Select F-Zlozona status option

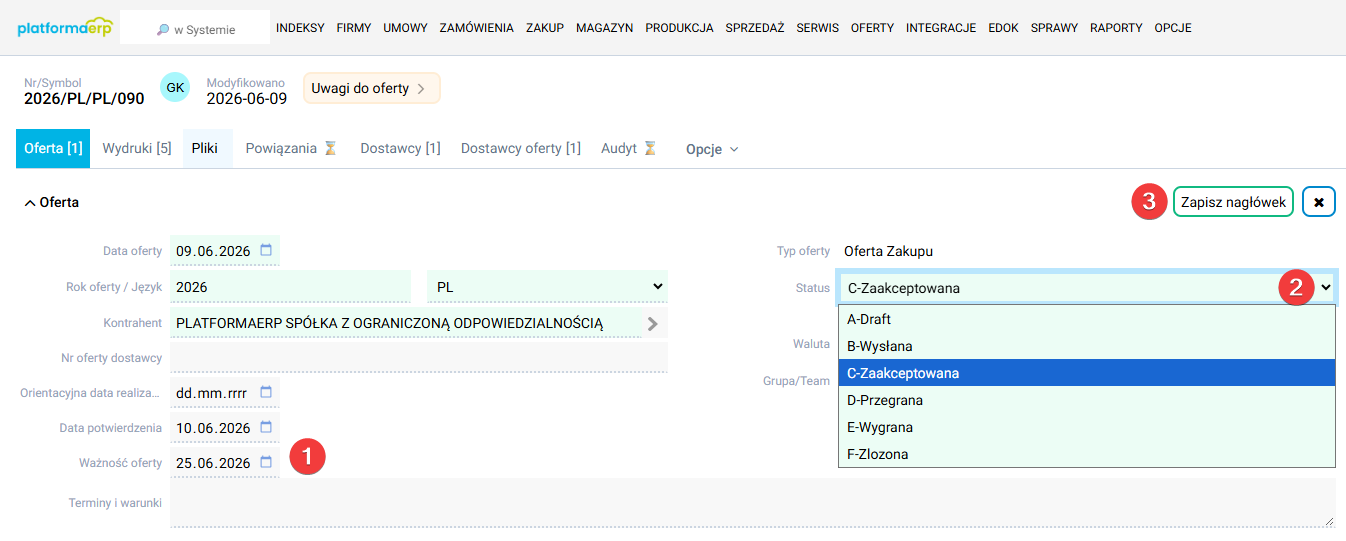(x=1087, y=454)
